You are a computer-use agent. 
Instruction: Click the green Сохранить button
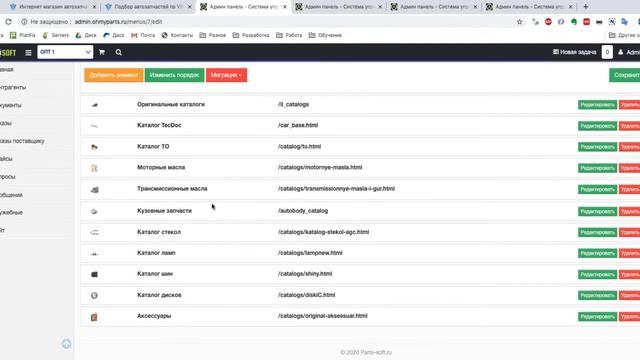coord(625,75)
